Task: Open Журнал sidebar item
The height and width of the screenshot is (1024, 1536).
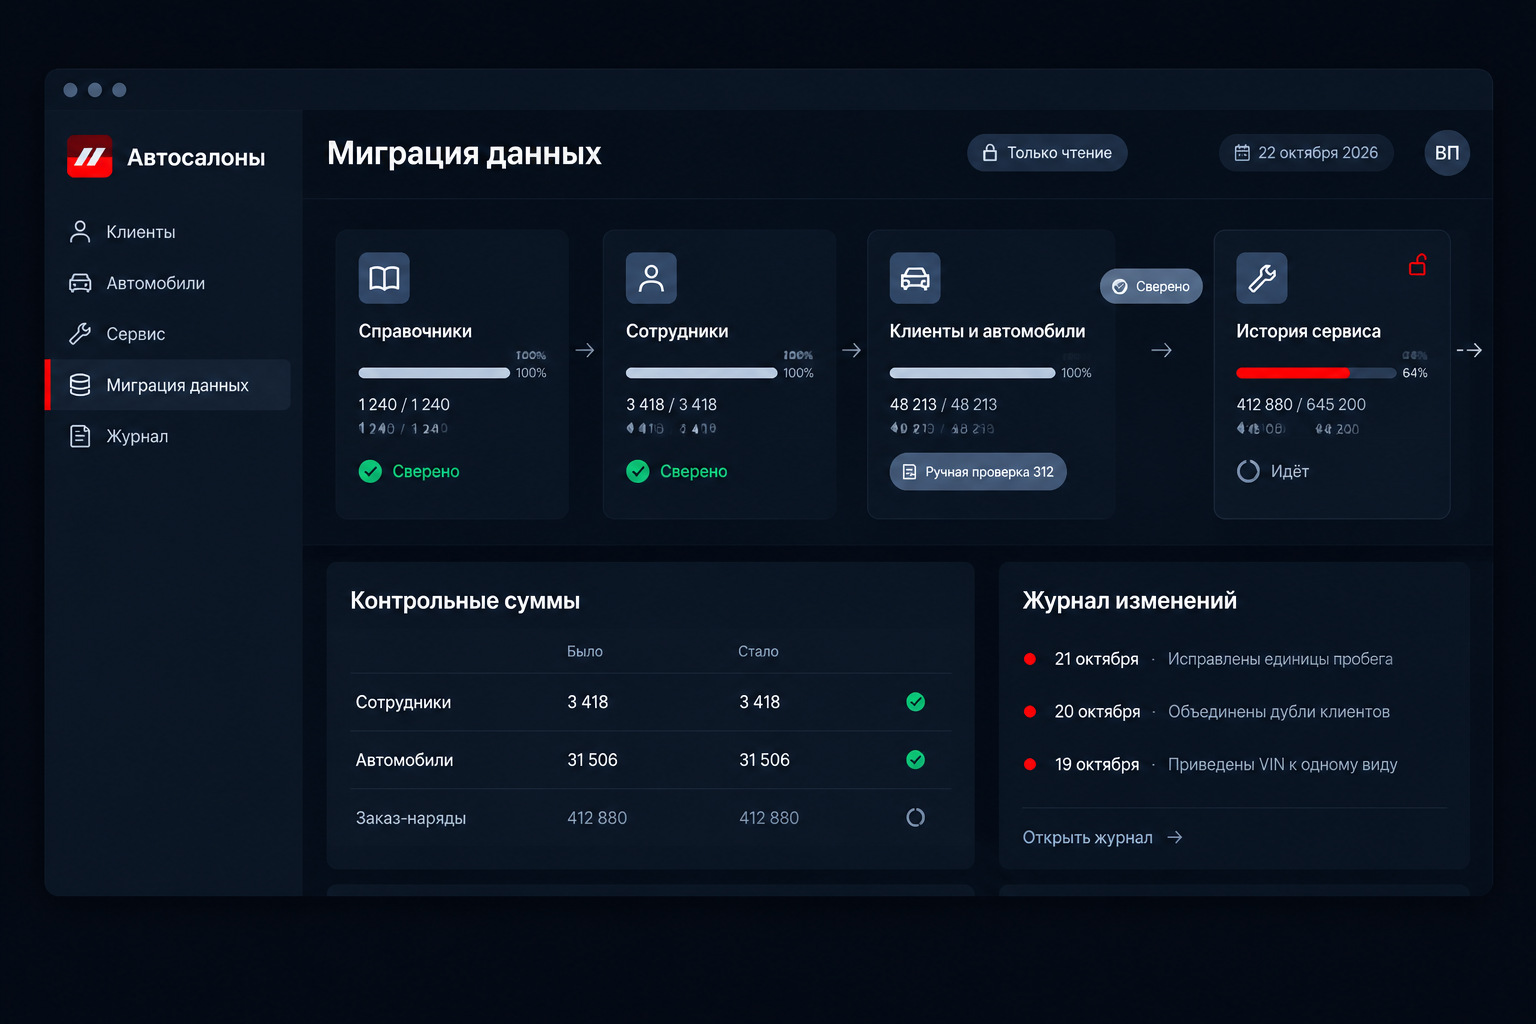Action: click(168, 436)
